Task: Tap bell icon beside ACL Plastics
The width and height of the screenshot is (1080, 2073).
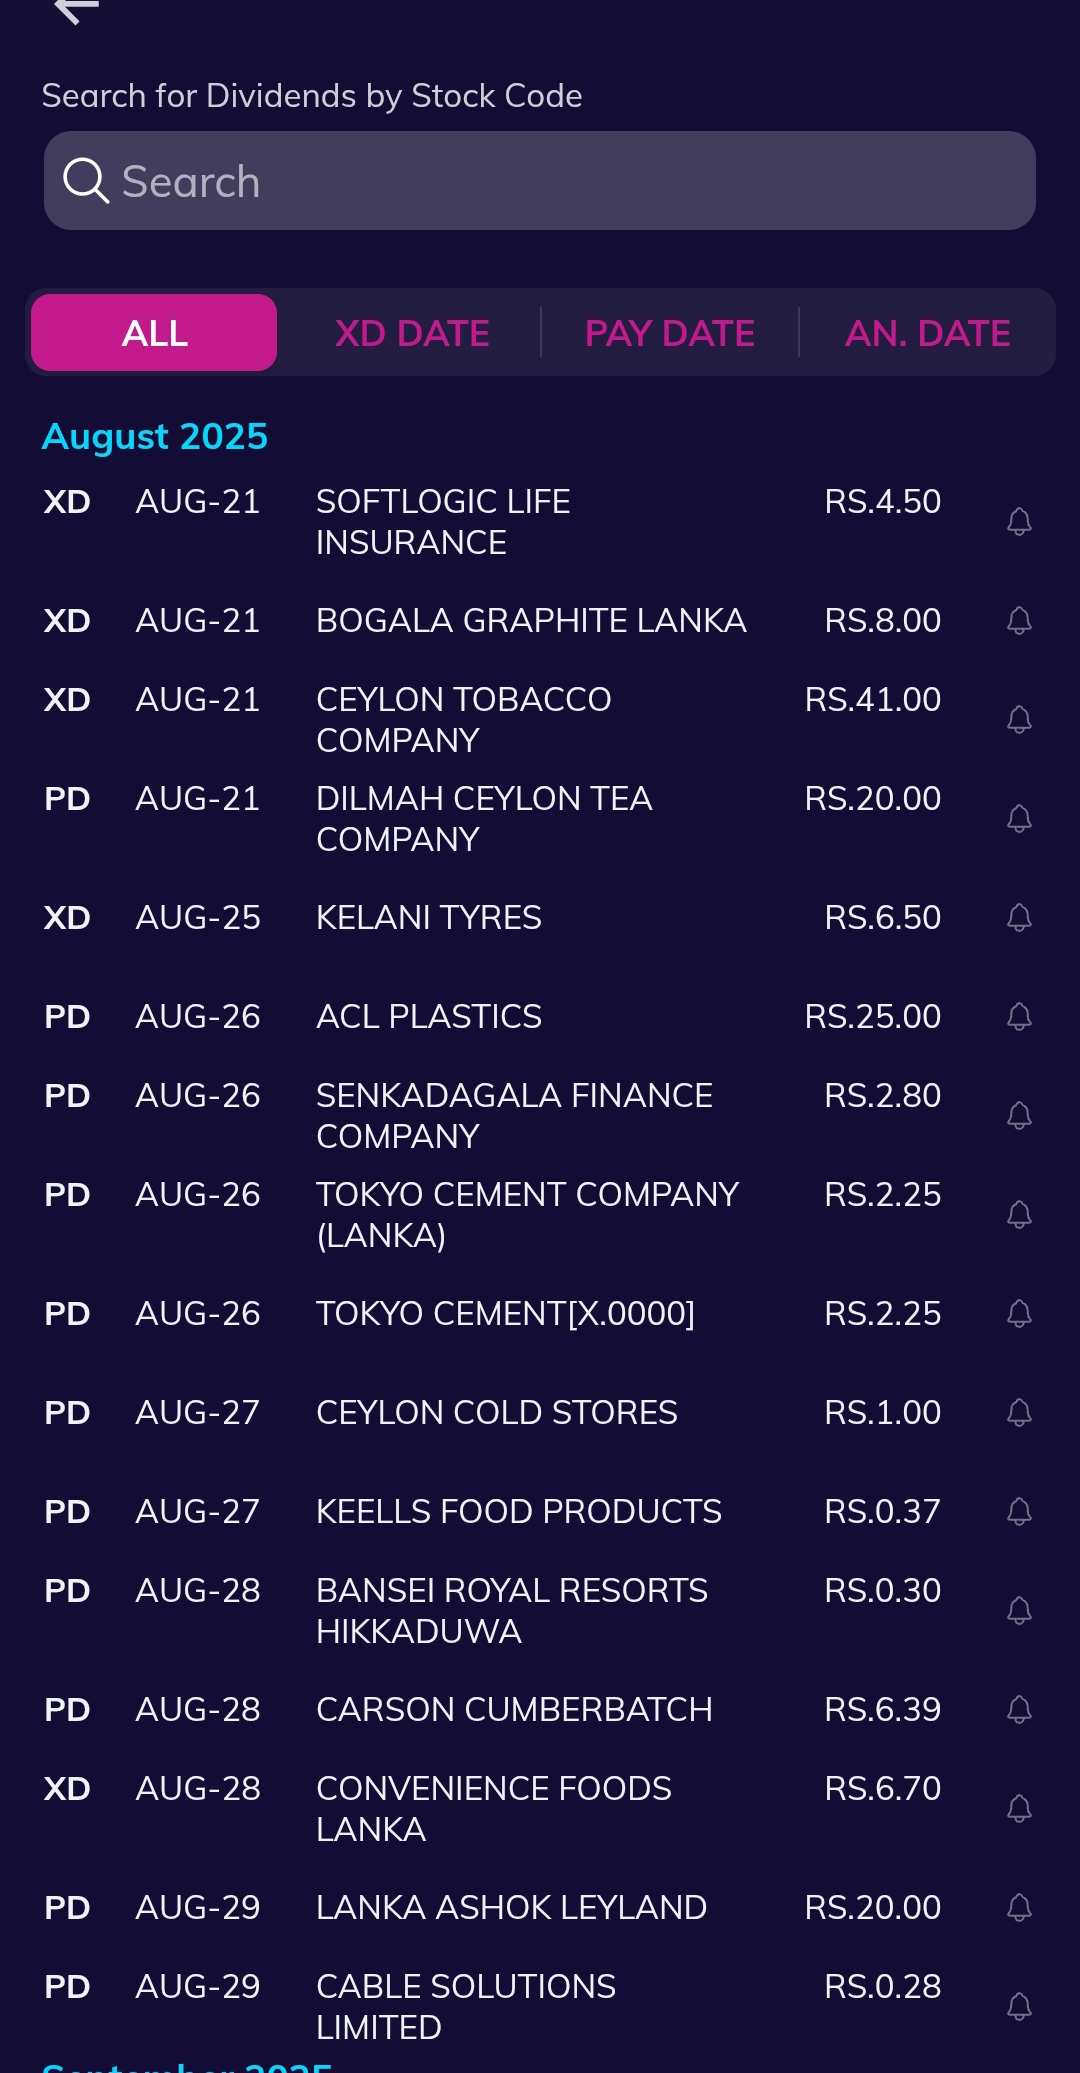Action: pos(1019,1016)
